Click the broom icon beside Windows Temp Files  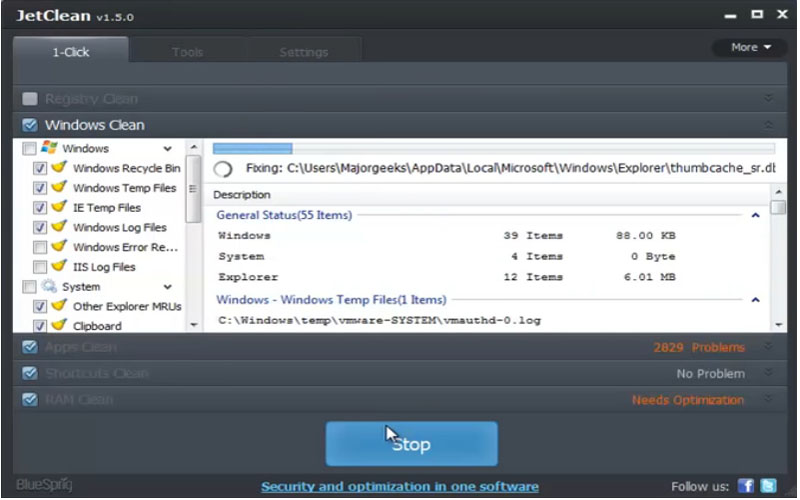coord(59,187)
